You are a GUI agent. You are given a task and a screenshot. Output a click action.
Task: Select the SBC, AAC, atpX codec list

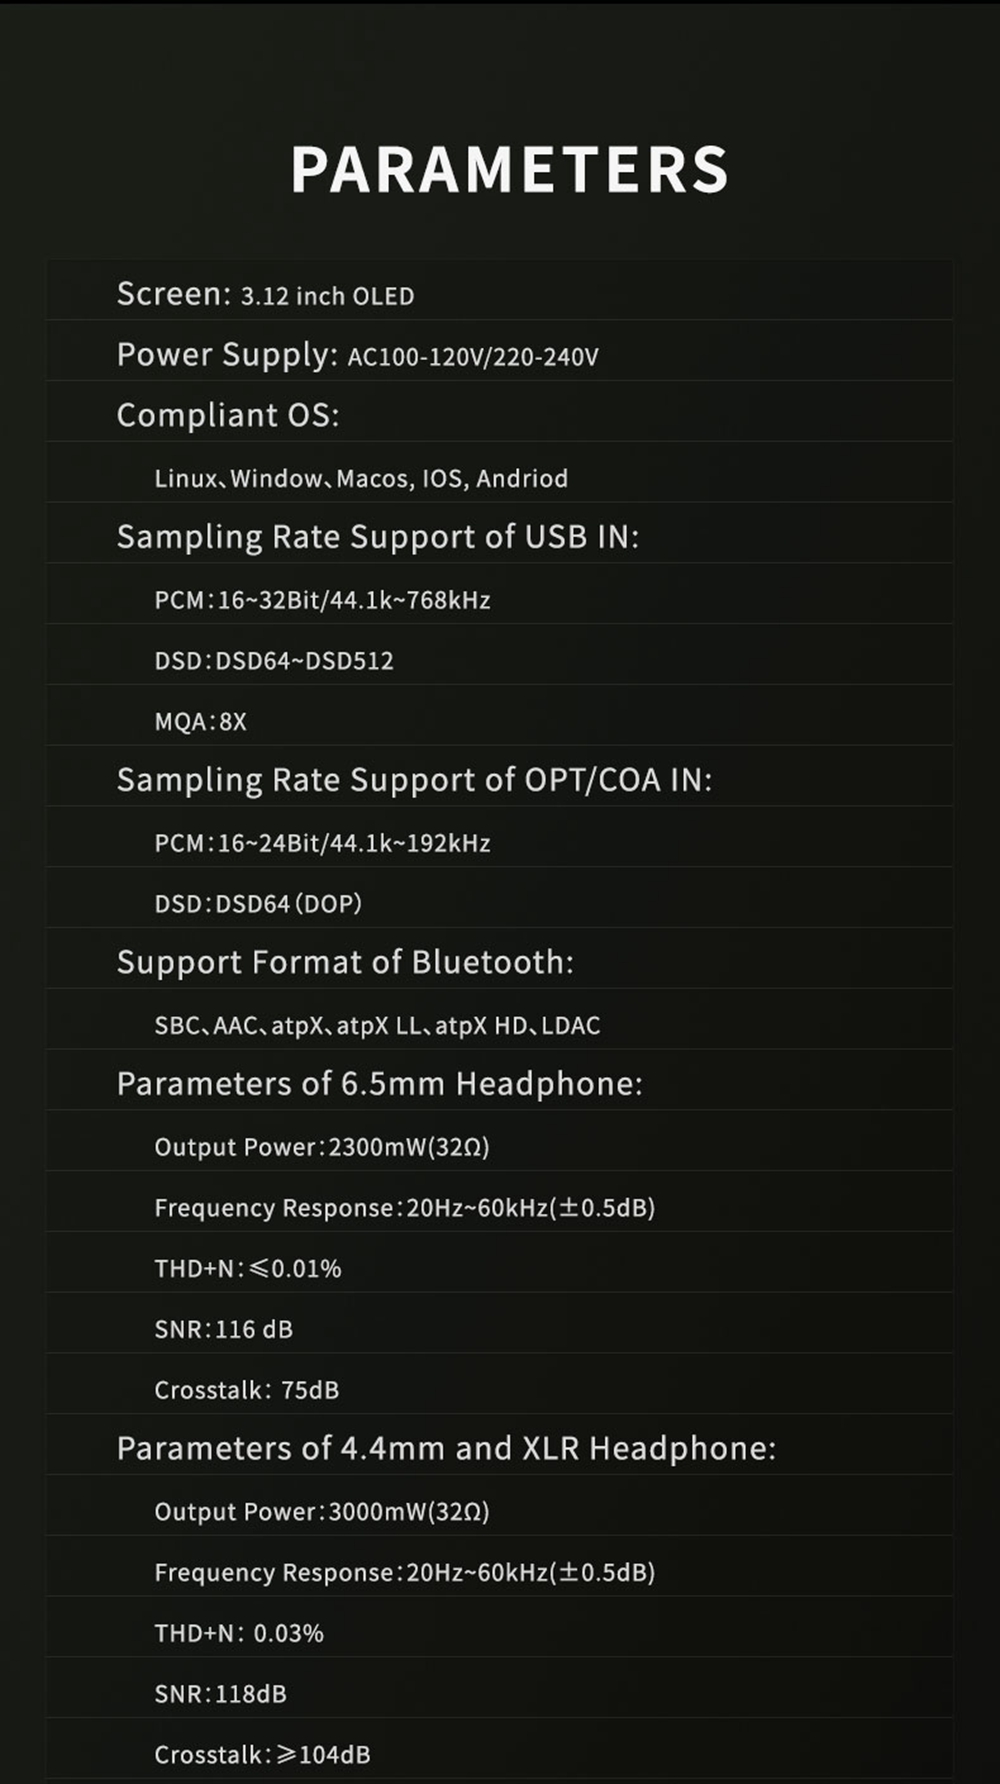[x=377, y=1026]
